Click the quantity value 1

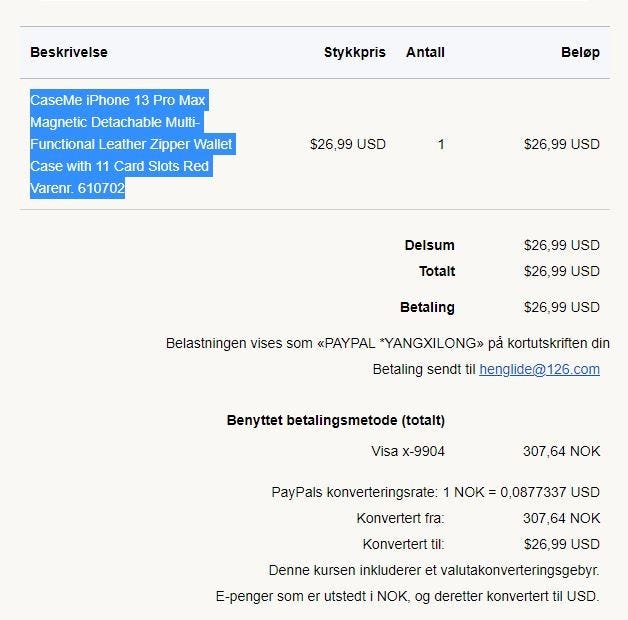(x=441, y=144)
